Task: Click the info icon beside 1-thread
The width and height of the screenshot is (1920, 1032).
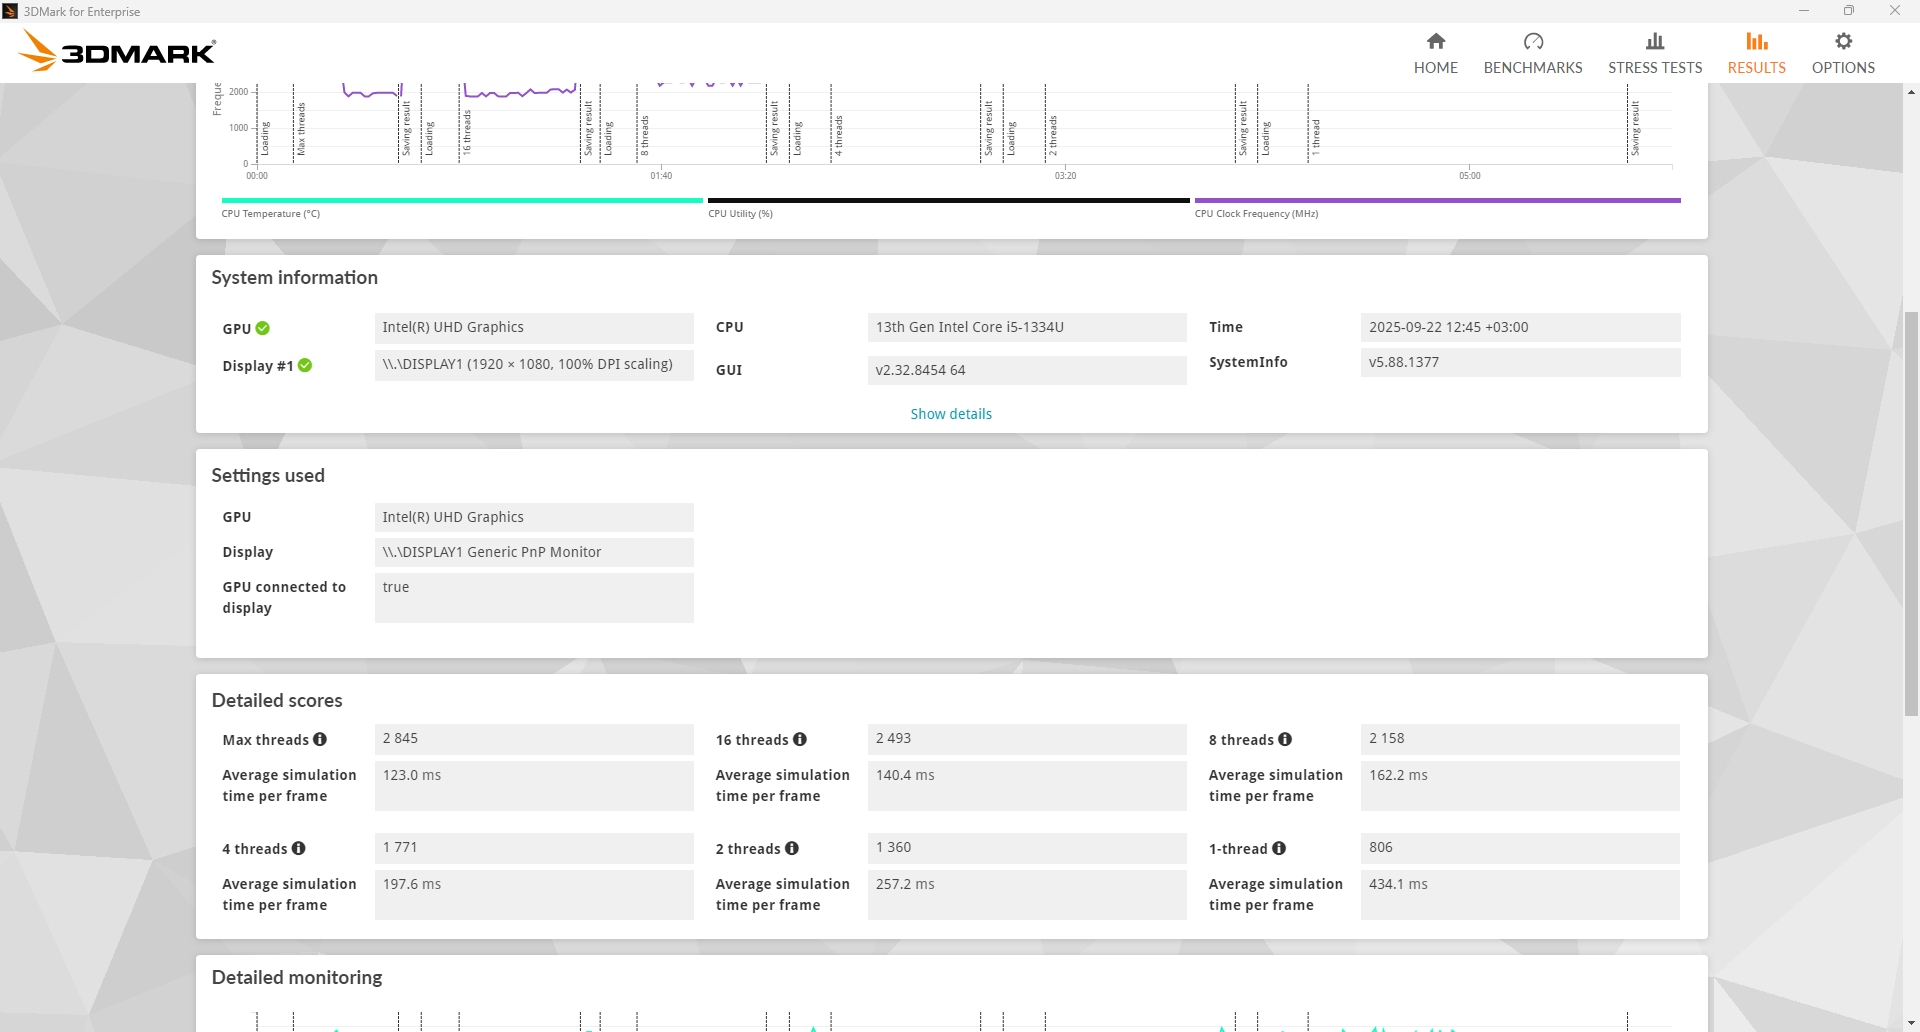Action: pos(1279,848)
